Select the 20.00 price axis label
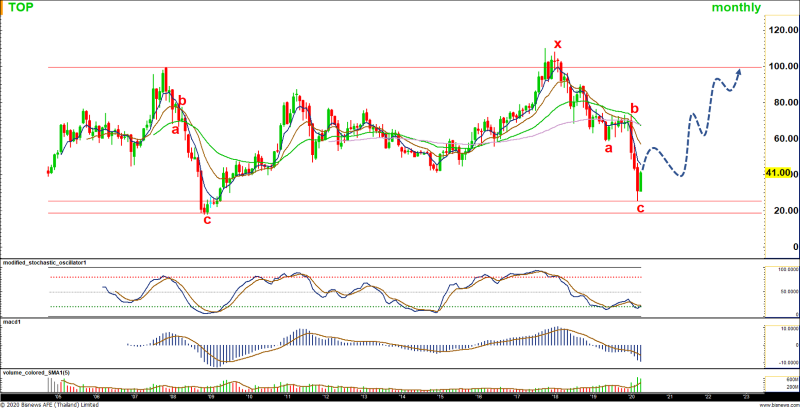This screenshot has height=409, width=800. point(781,211)
